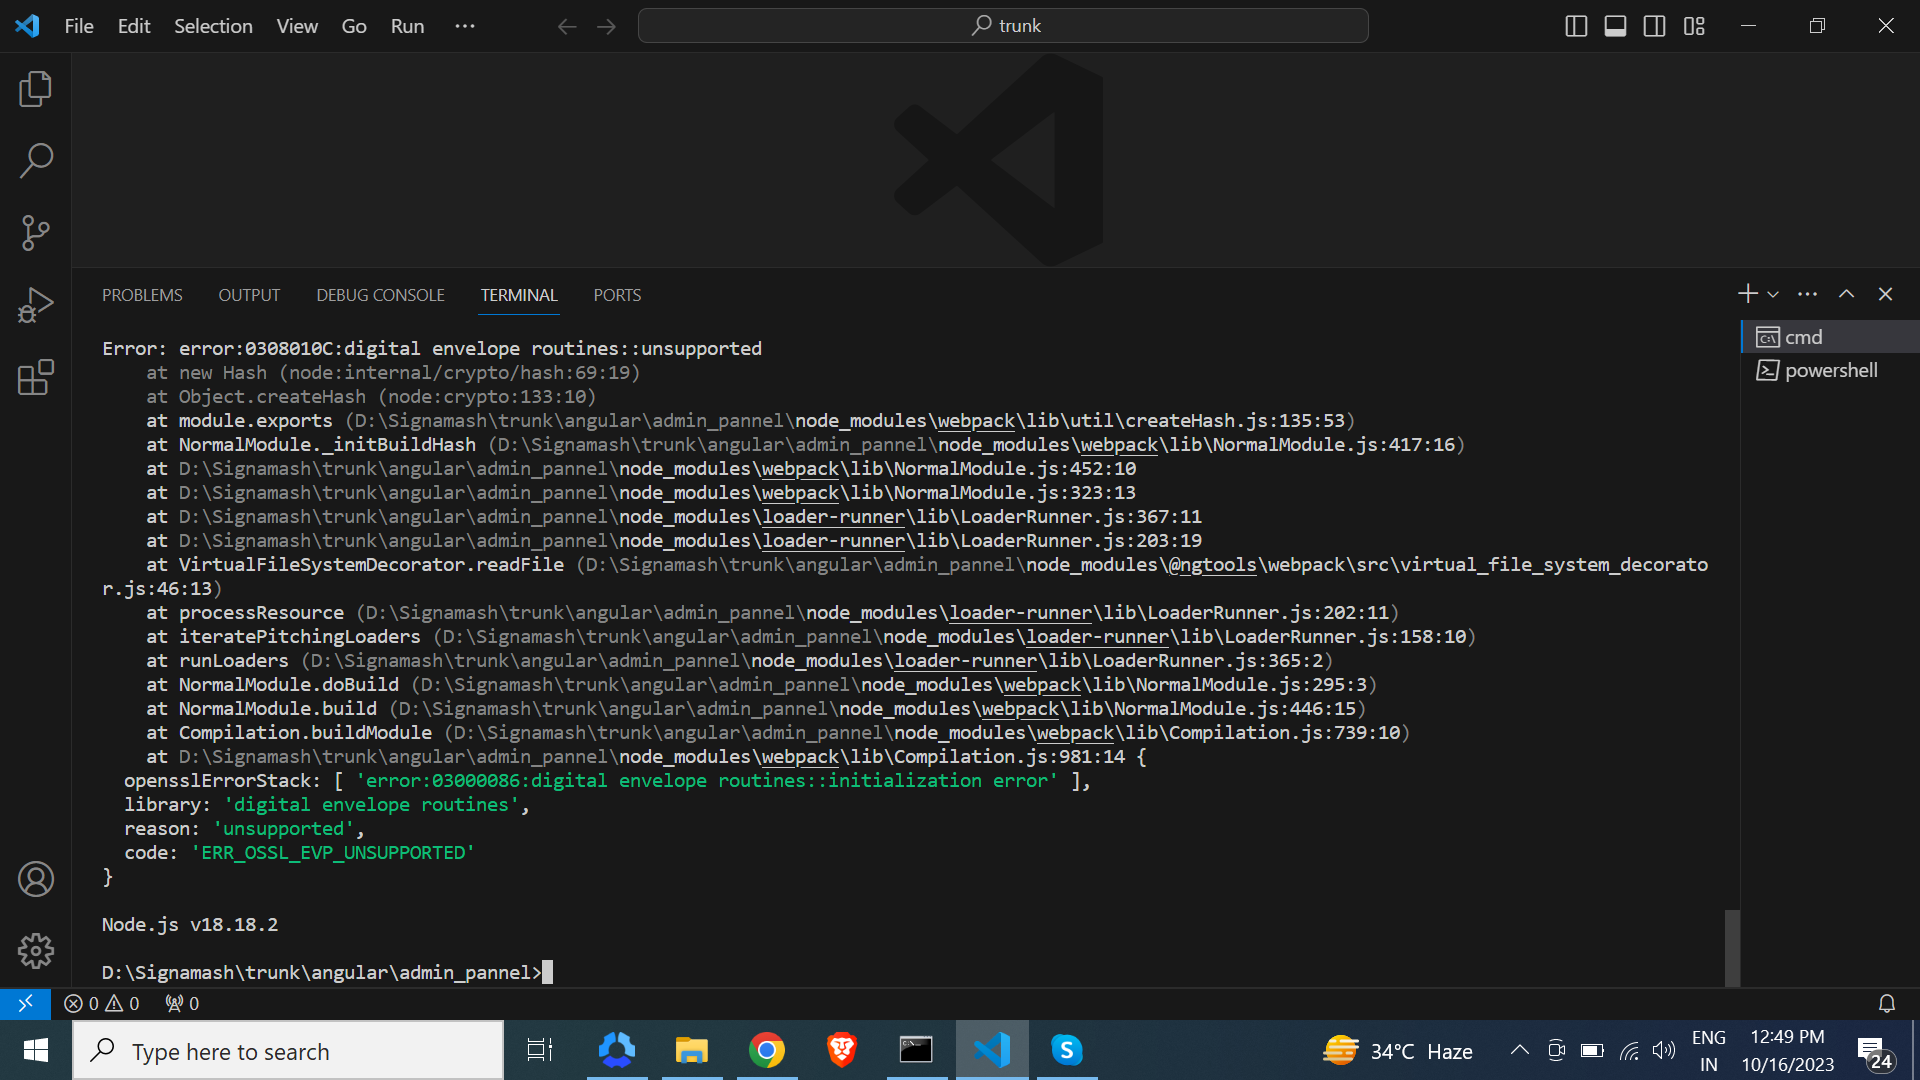Open the Accounts menu icon
The height and width of the screenshot is (1080, 1920).
coord(36,879)
